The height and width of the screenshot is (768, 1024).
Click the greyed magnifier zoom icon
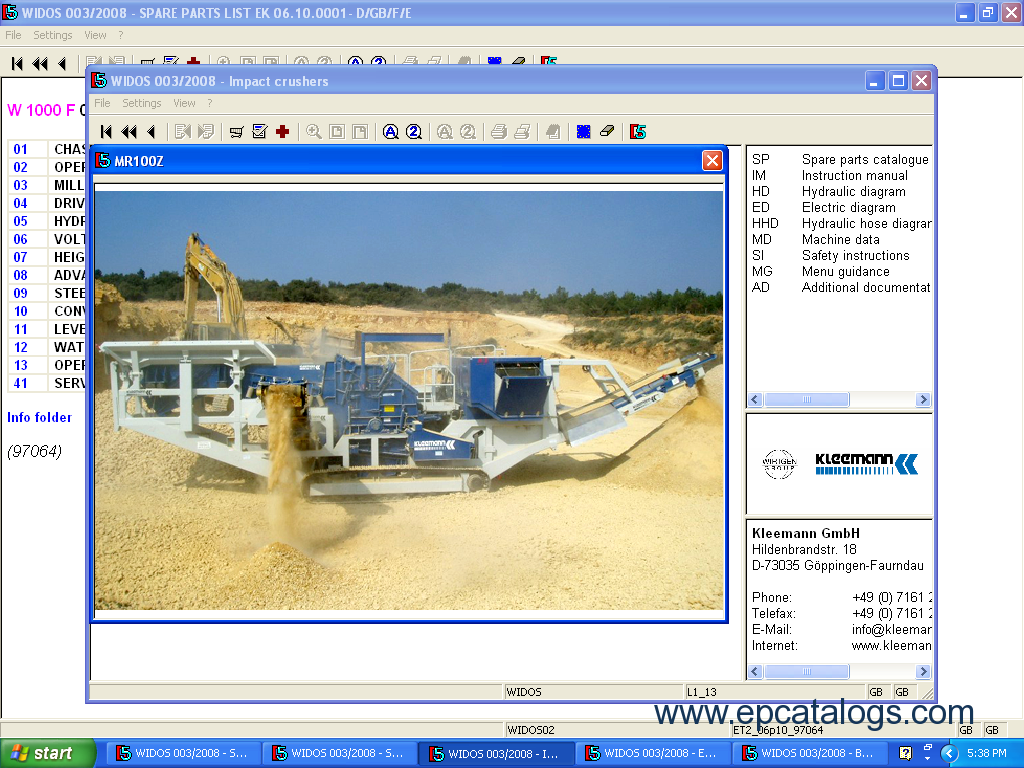(313, 132)
